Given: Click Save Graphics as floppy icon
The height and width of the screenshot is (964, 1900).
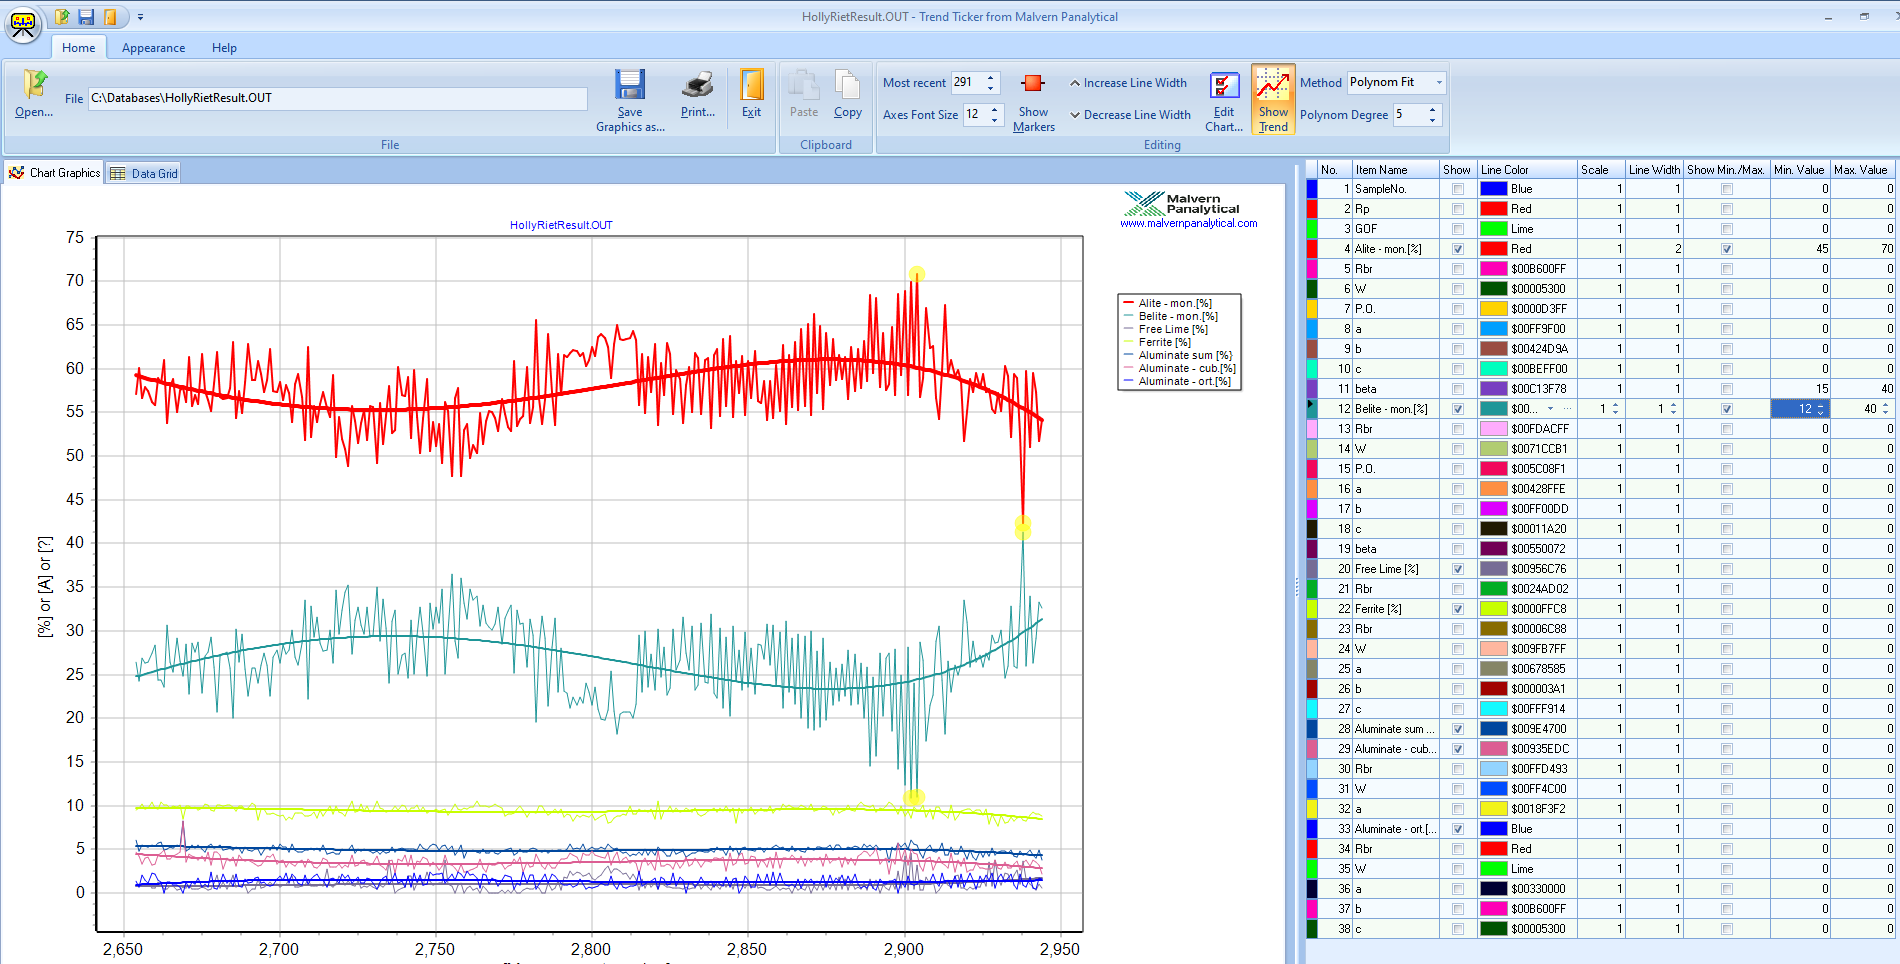Looking at the screenshot, I should click(630, 84).
